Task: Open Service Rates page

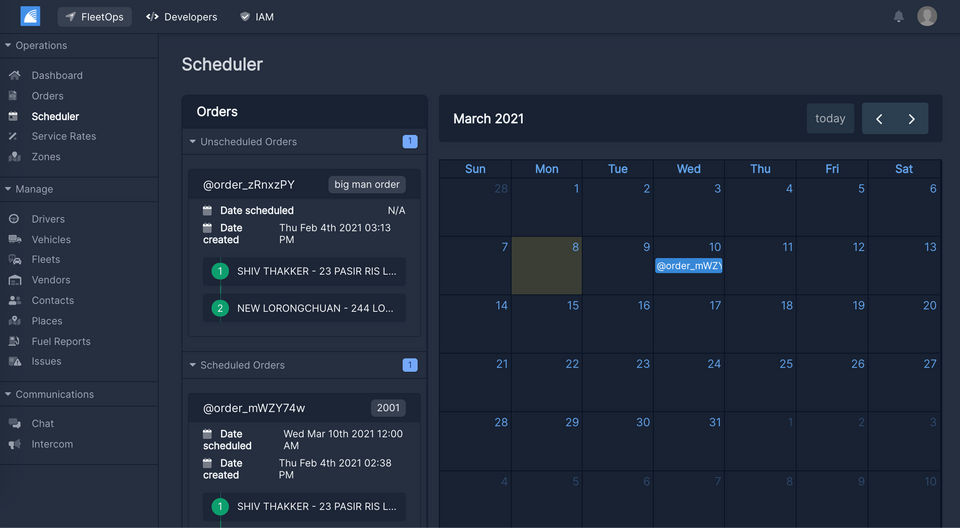Action: (64, 136)
